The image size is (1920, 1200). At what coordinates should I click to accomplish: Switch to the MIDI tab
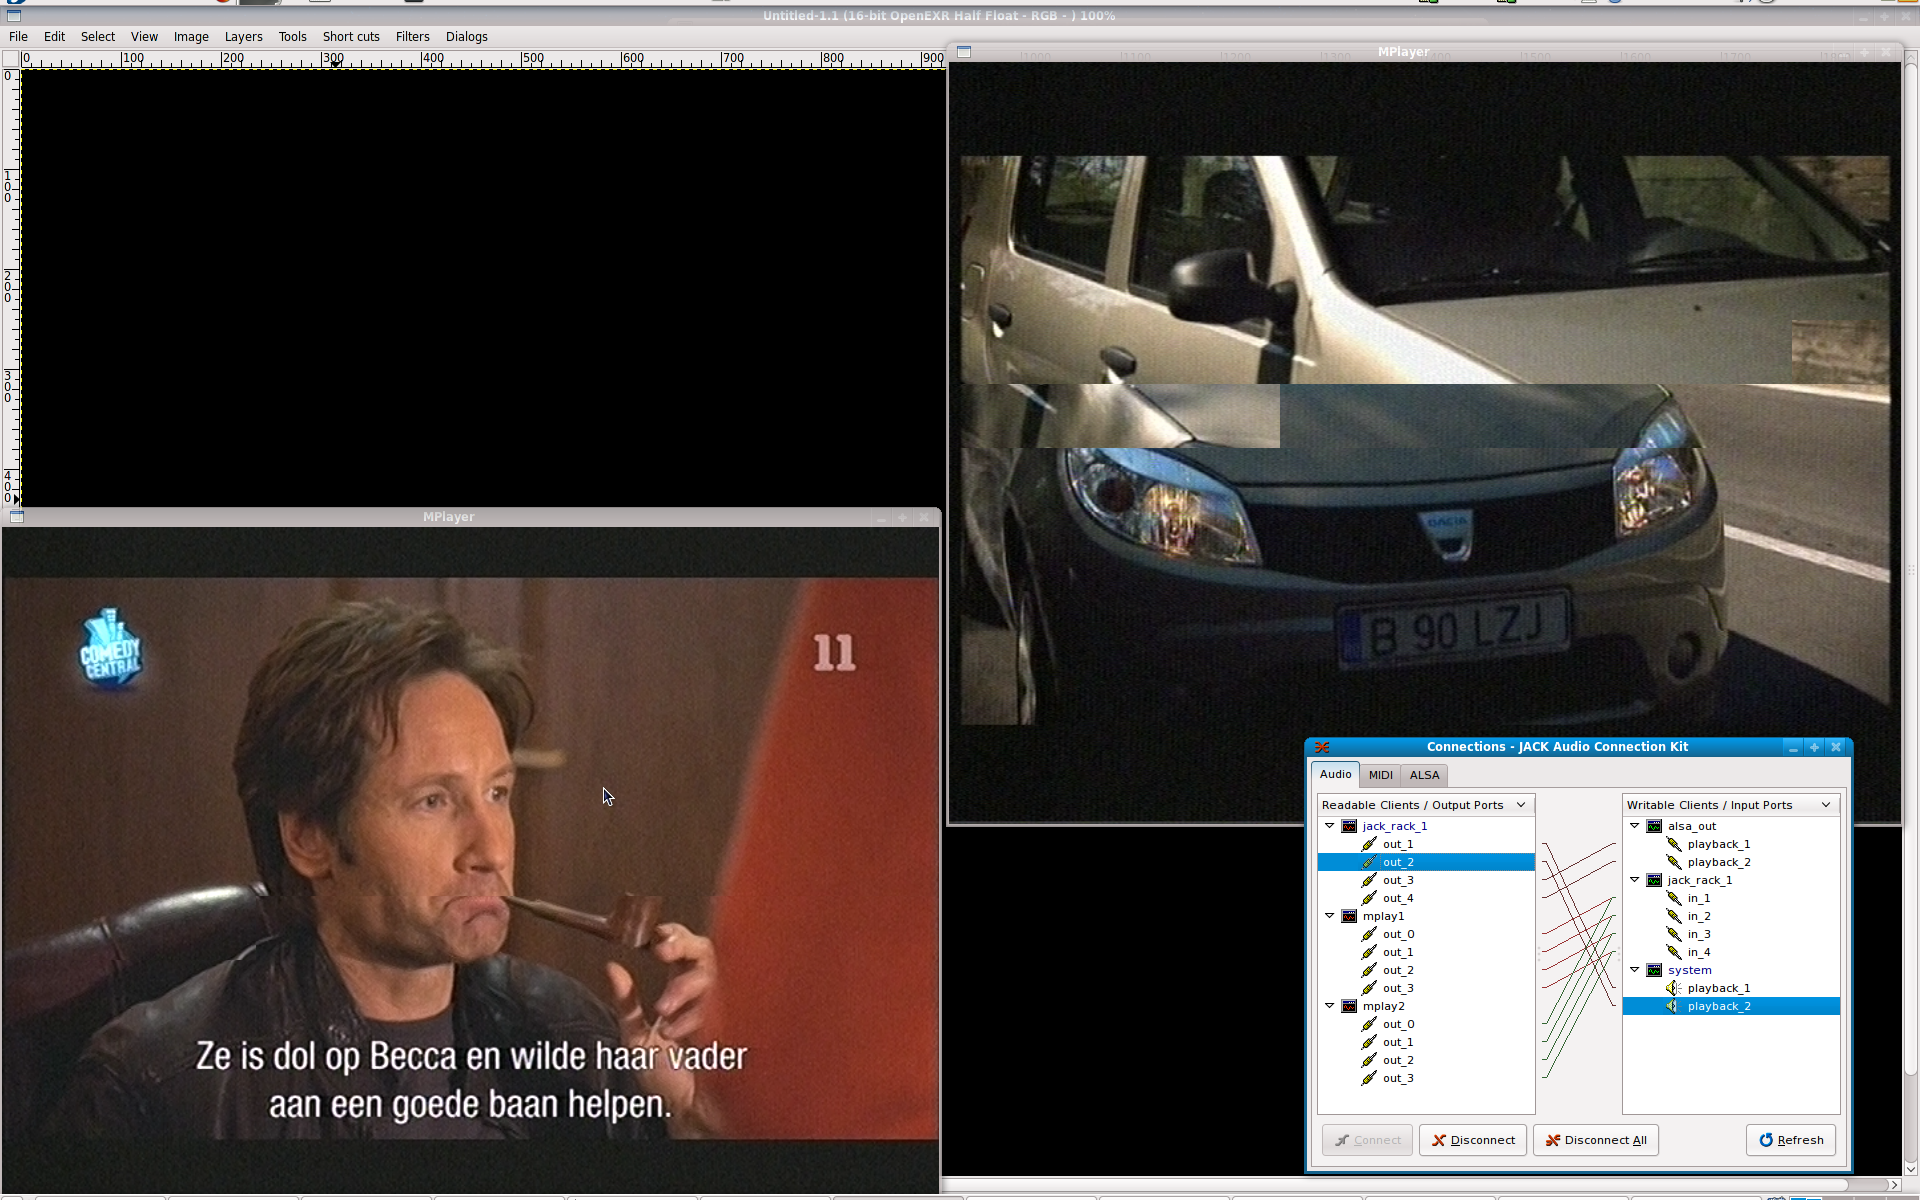1380,775
